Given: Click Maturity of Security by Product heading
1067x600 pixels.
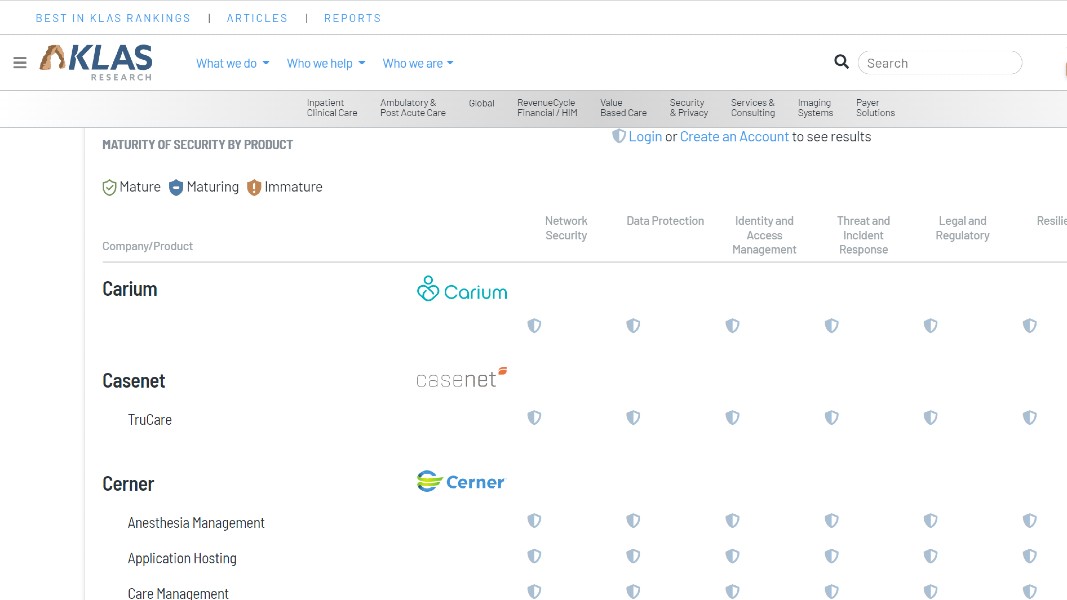Looking at the screenshot, I should 197,145.
